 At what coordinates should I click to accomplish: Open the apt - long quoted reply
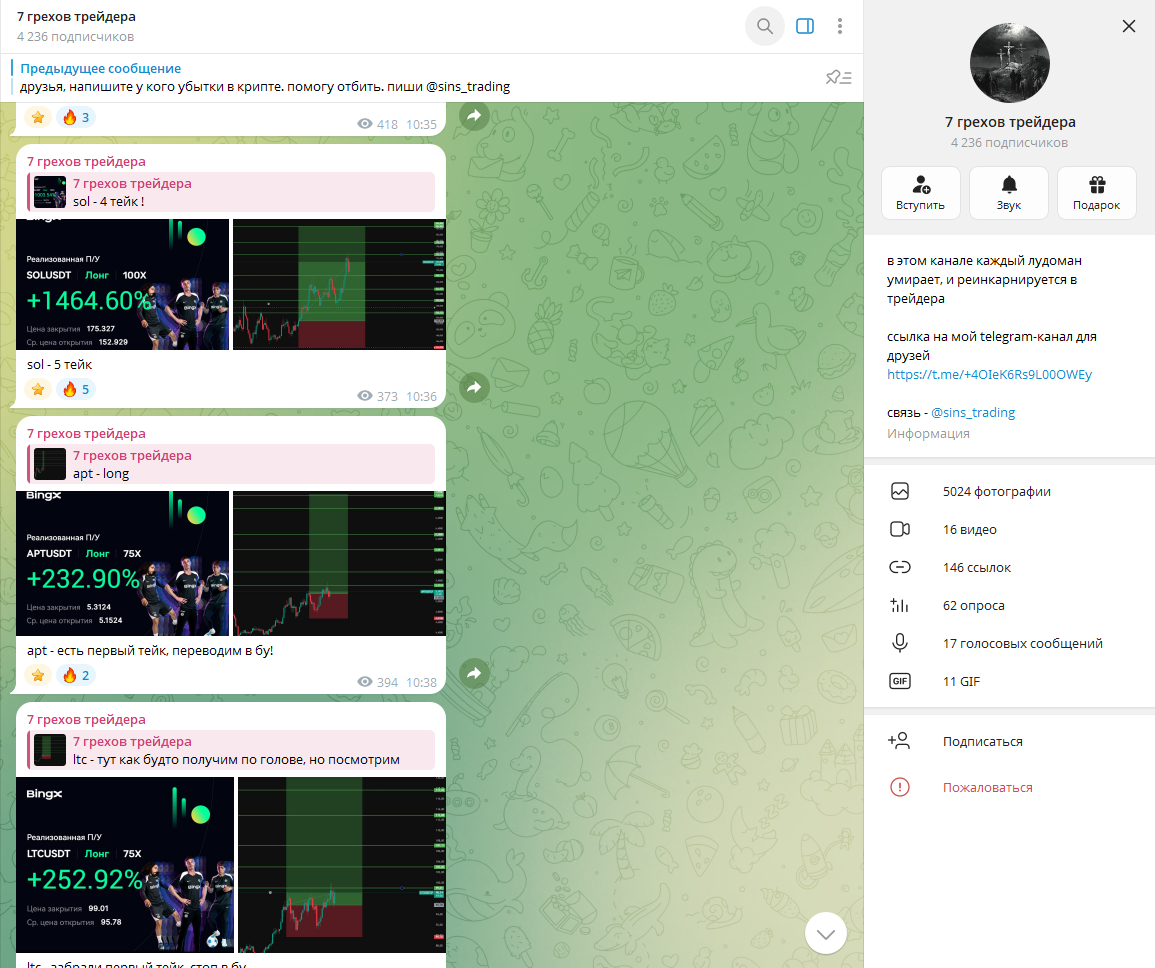click(x=231, y=464)
